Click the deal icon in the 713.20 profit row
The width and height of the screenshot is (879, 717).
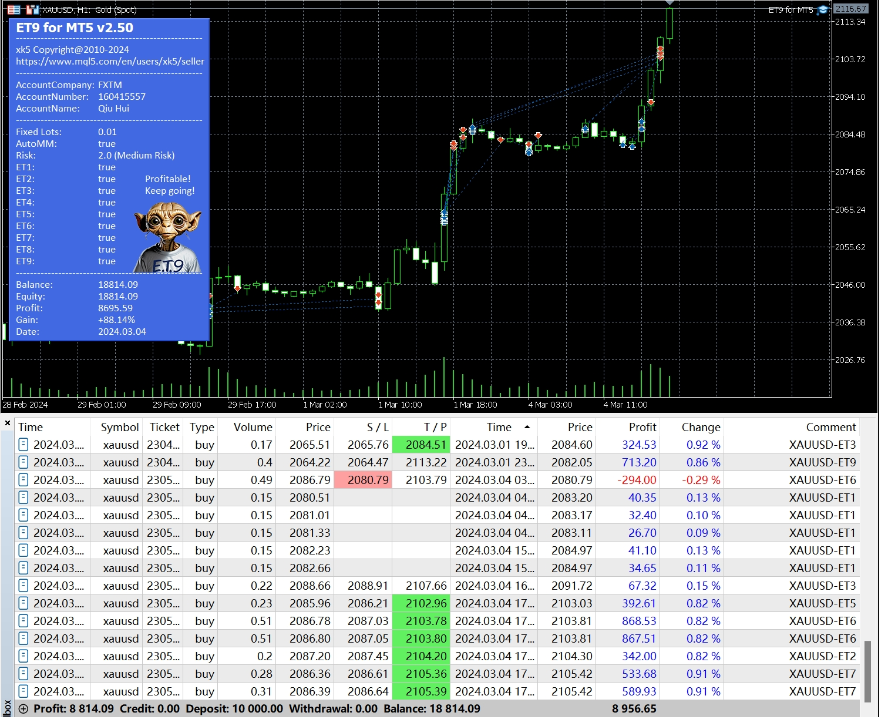point(24,462)
